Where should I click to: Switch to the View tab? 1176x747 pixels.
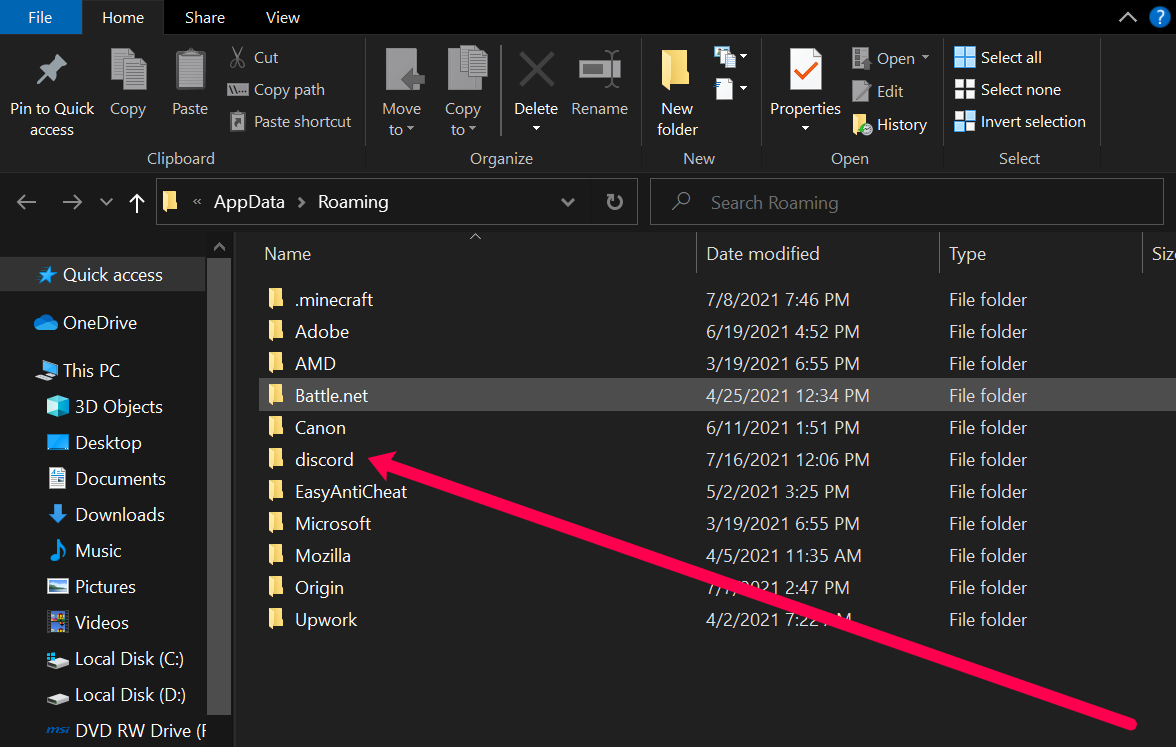(283, 17)
